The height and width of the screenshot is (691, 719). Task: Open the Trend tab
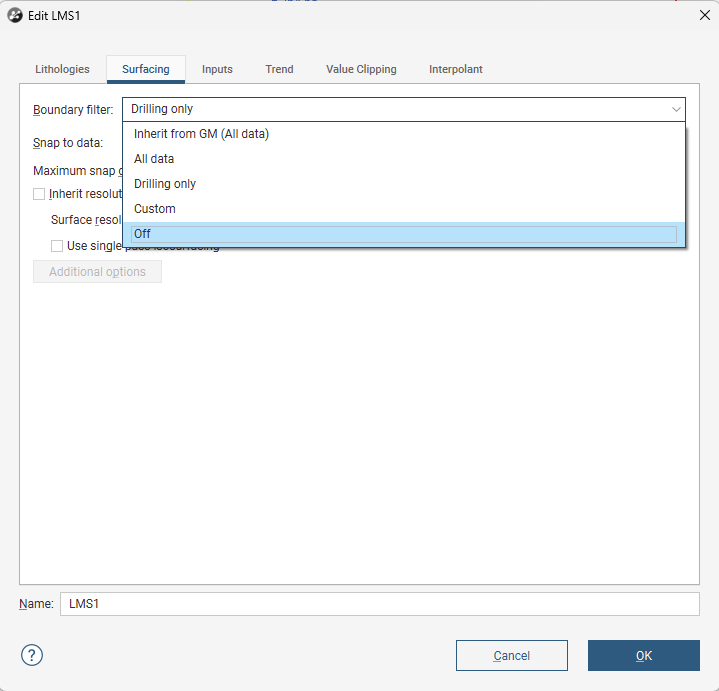[279, 69]
